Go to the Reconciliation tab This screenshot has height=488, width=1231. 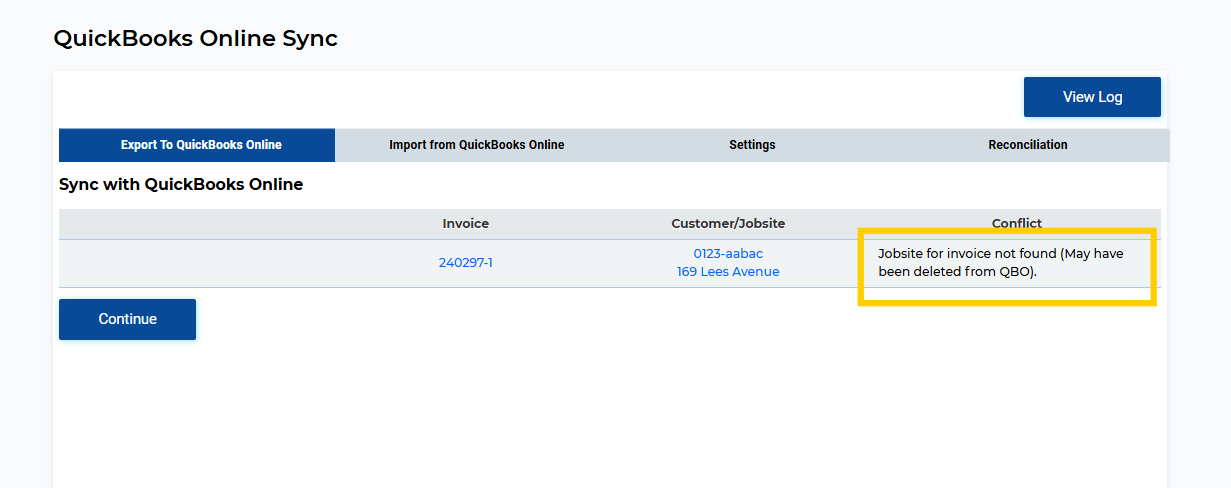pyautogui.click(x=1028, y=145)
